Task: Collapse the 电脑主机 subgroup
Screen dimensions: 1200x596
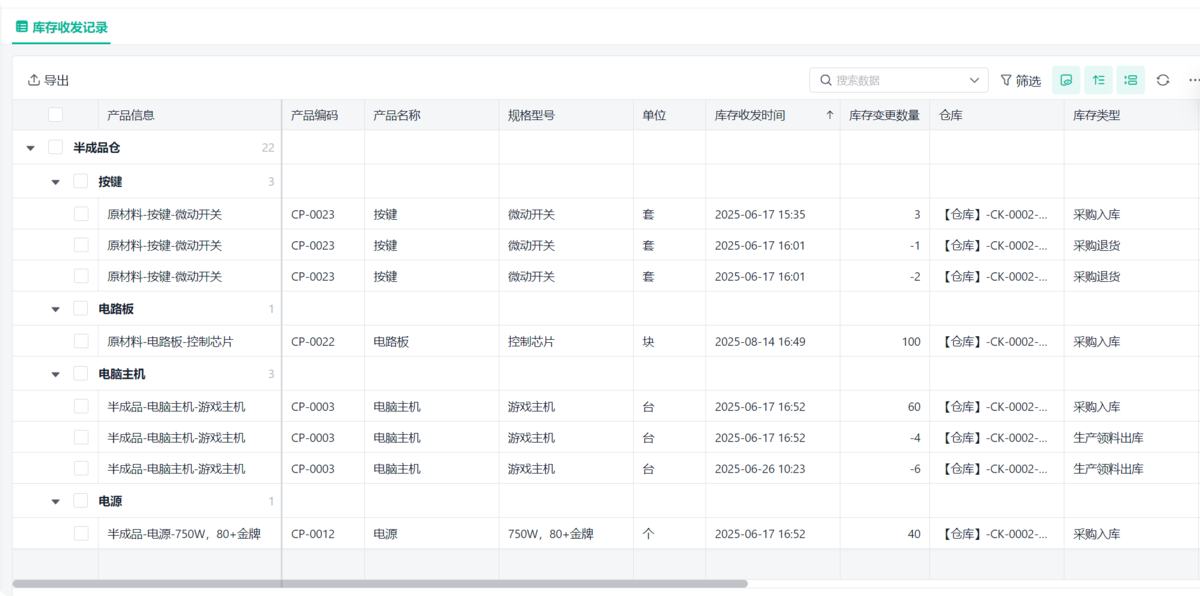Action: [x=56, y=375]
